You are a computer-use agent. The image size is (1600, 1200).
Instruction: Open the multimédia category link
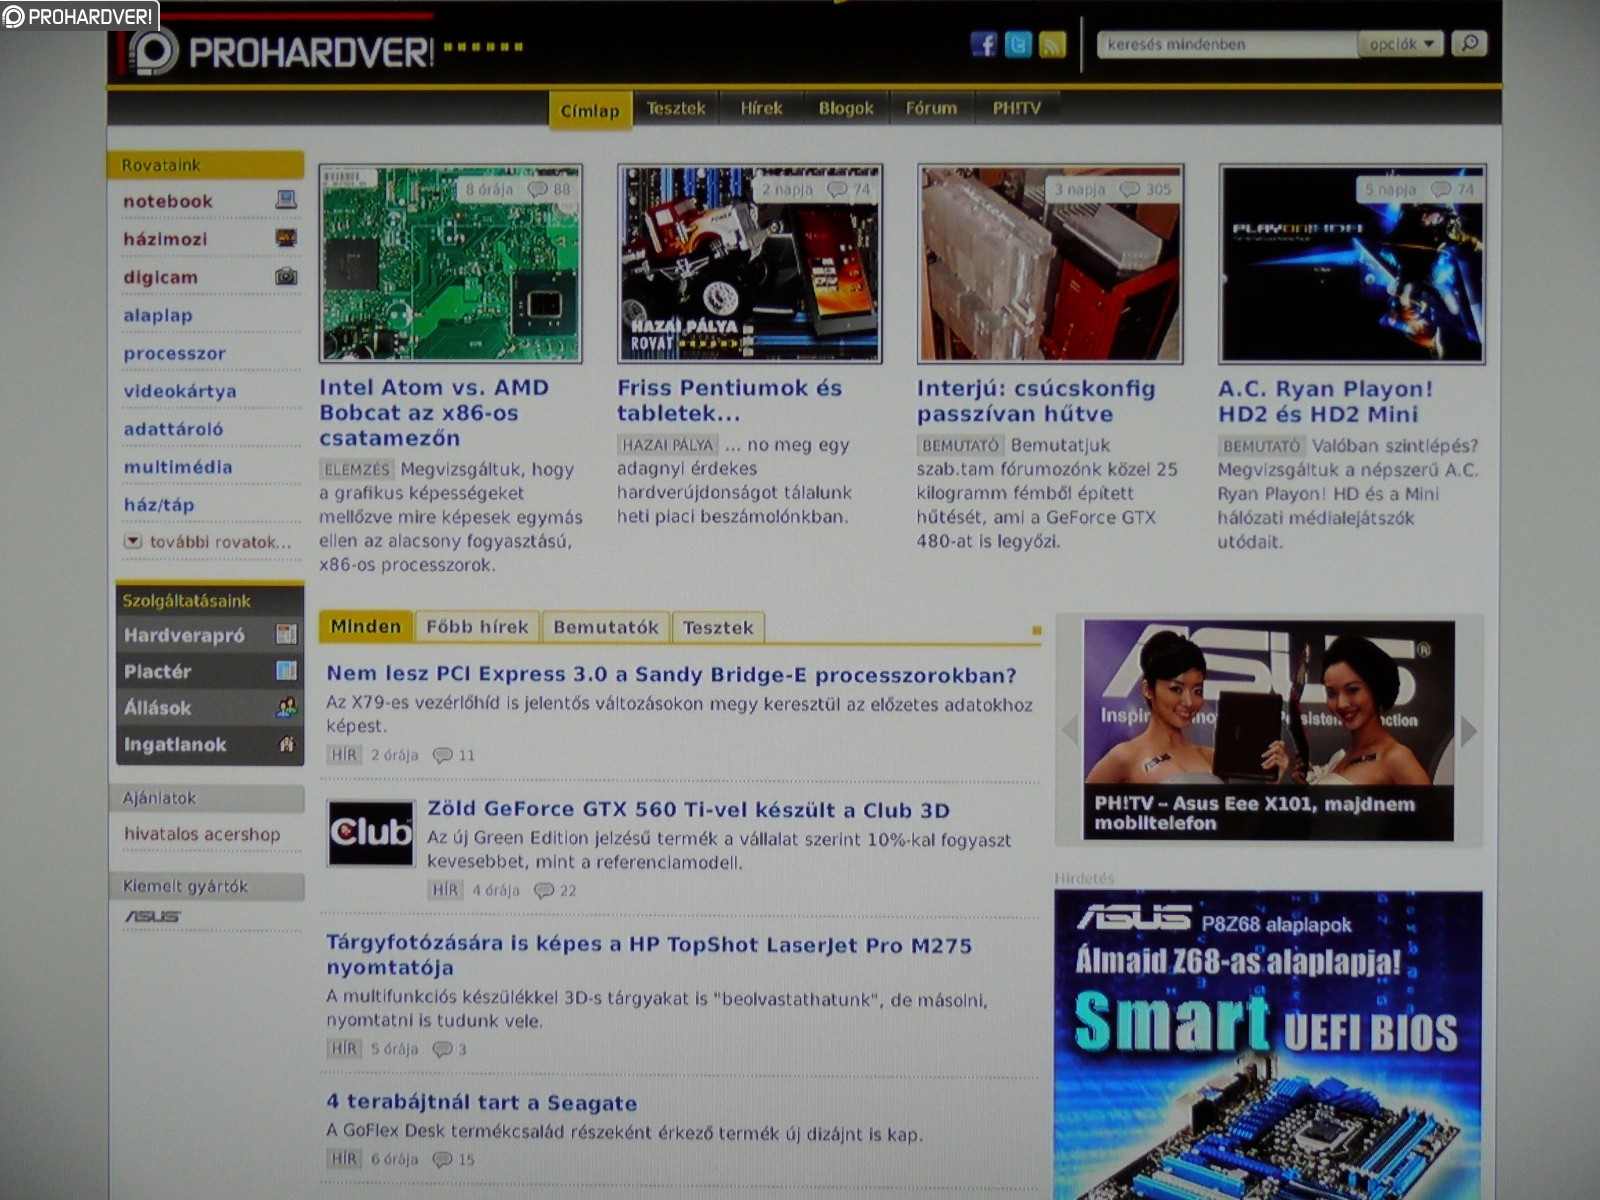pos(178,467)
